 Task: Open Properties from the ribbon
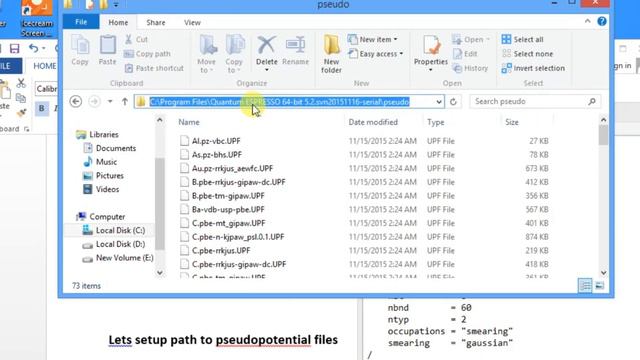pyautogui.click(x=431, y=53)
